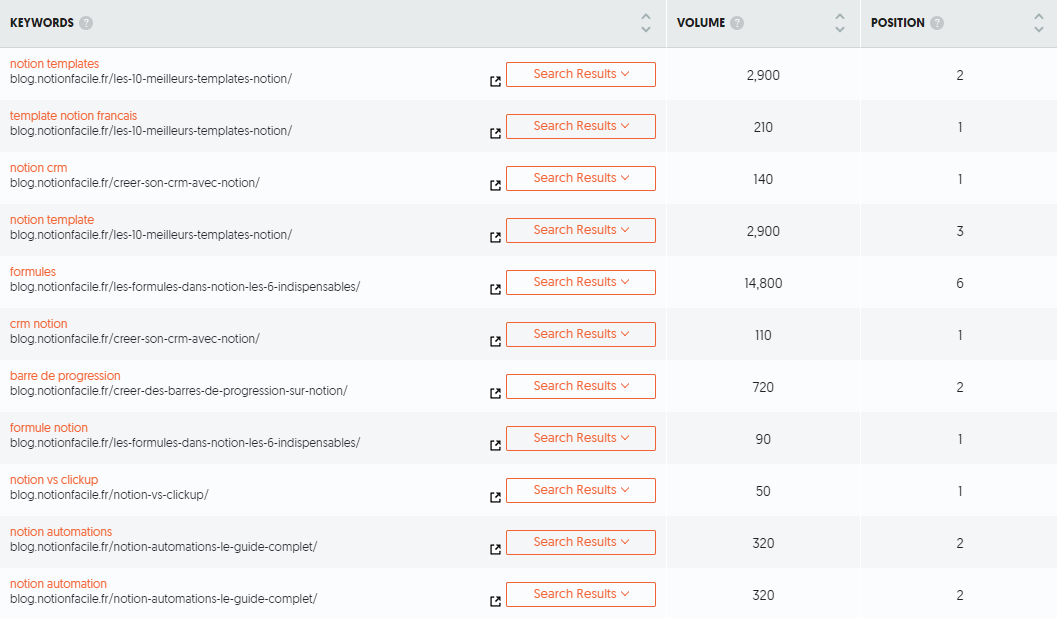Expand Search Results for 'formule notion' row
Image resolution: width=1057 pixels, height=618 pixels.
pos(580,438)
